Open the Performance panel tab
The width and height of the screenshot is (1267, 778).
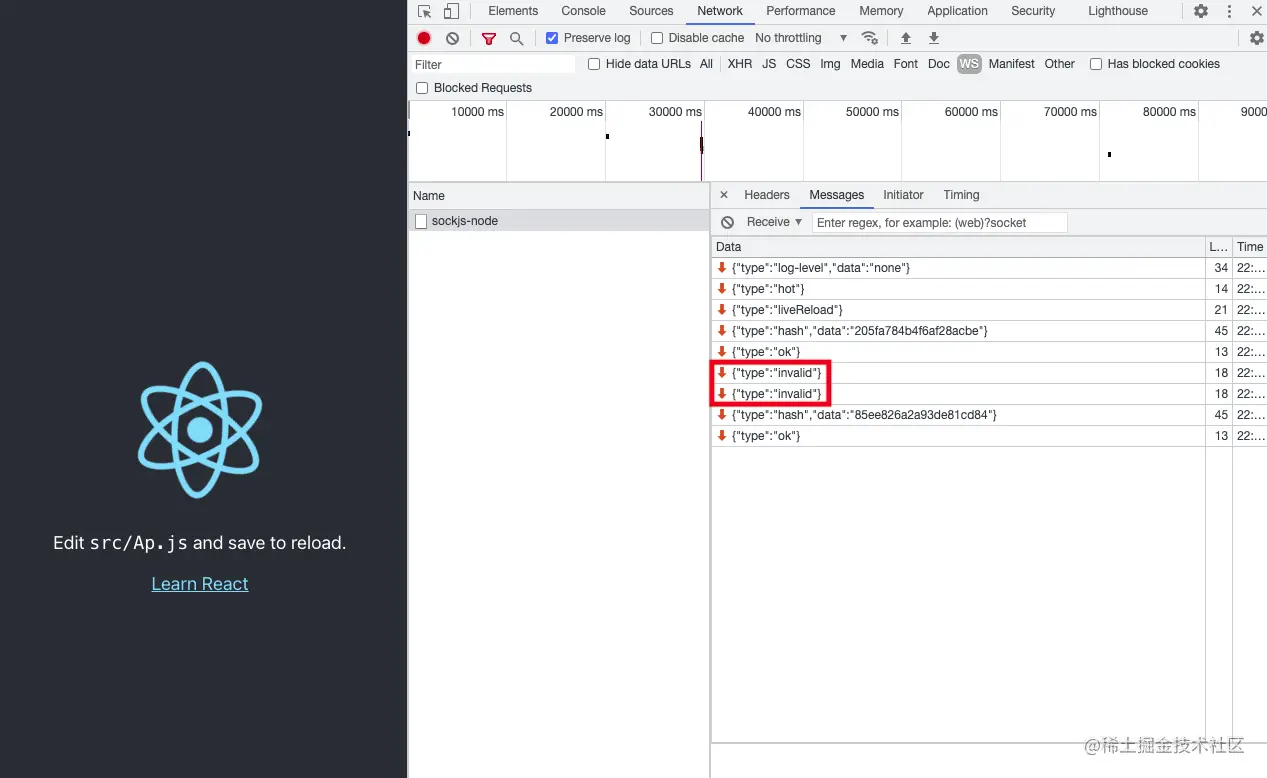(x=801, y=11)
